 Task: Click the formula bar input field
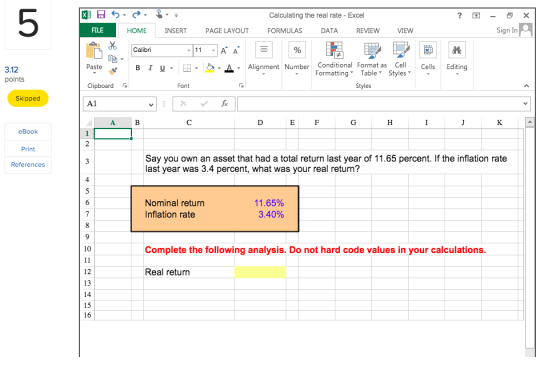[379, 104]
